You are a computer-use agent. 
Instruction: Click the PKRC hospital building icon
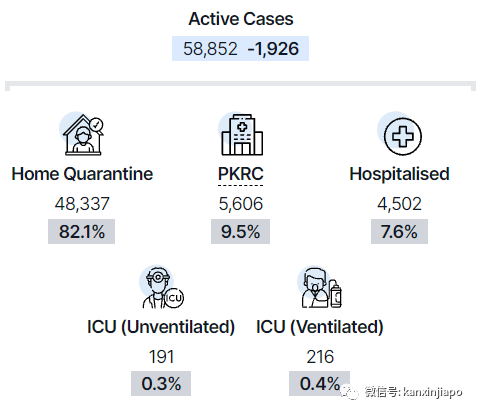click(x=241, y=134)
